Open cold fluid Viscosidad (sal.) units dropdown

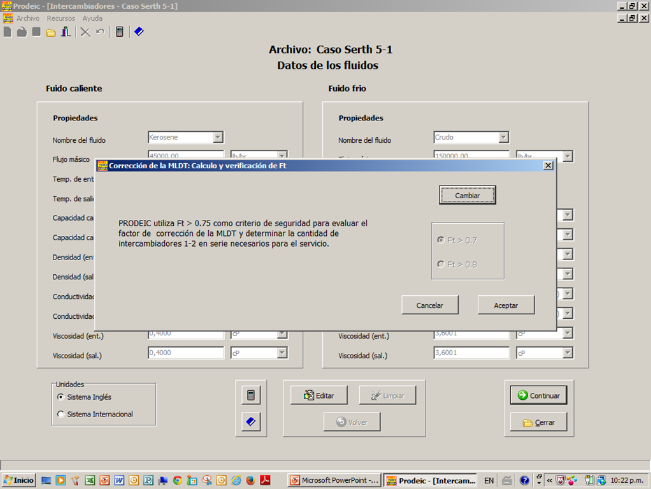coord(568,352)
